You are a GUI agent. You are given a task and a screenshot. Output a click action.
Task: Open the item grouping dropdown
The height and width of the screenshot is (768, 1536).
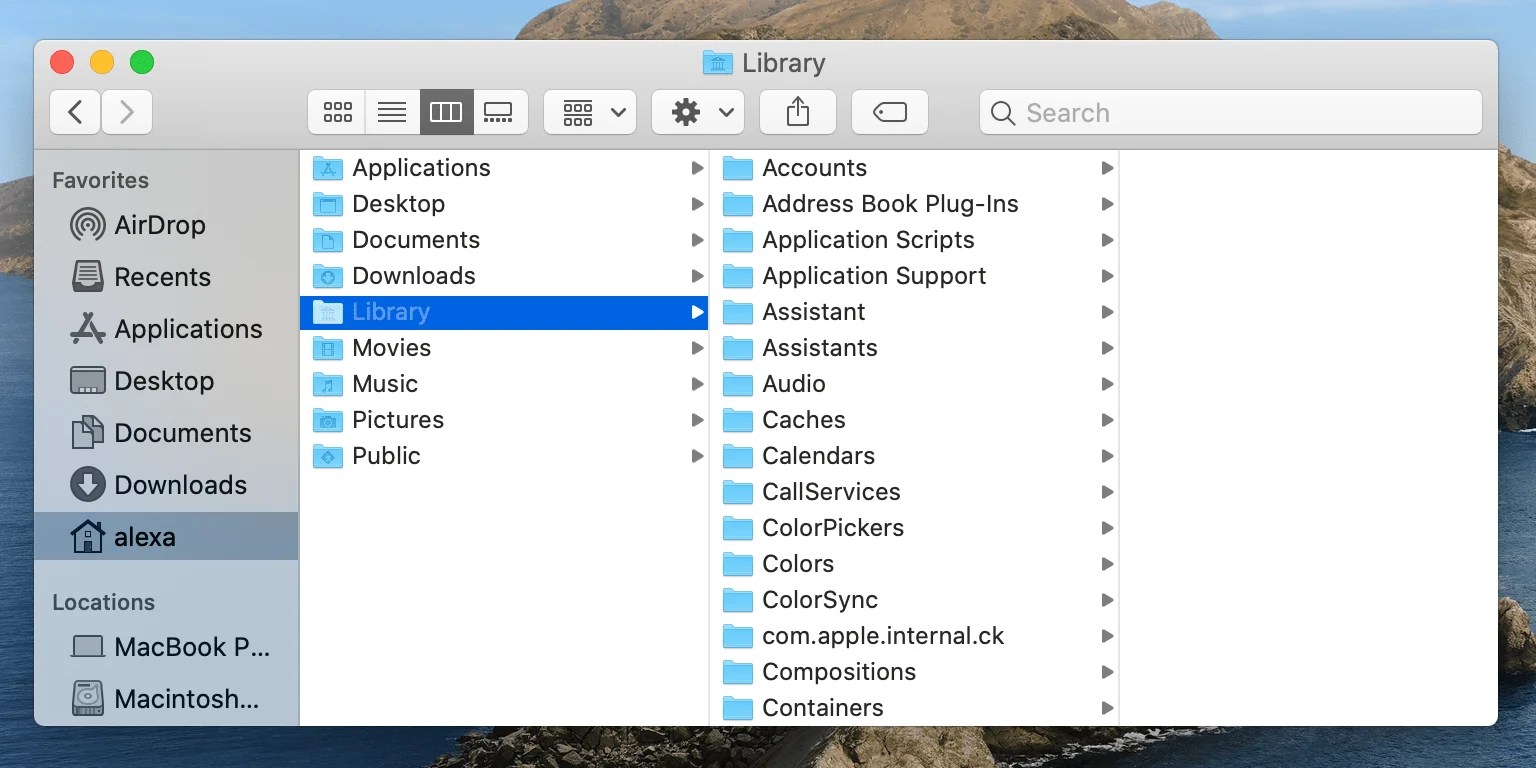pos(589,112)
